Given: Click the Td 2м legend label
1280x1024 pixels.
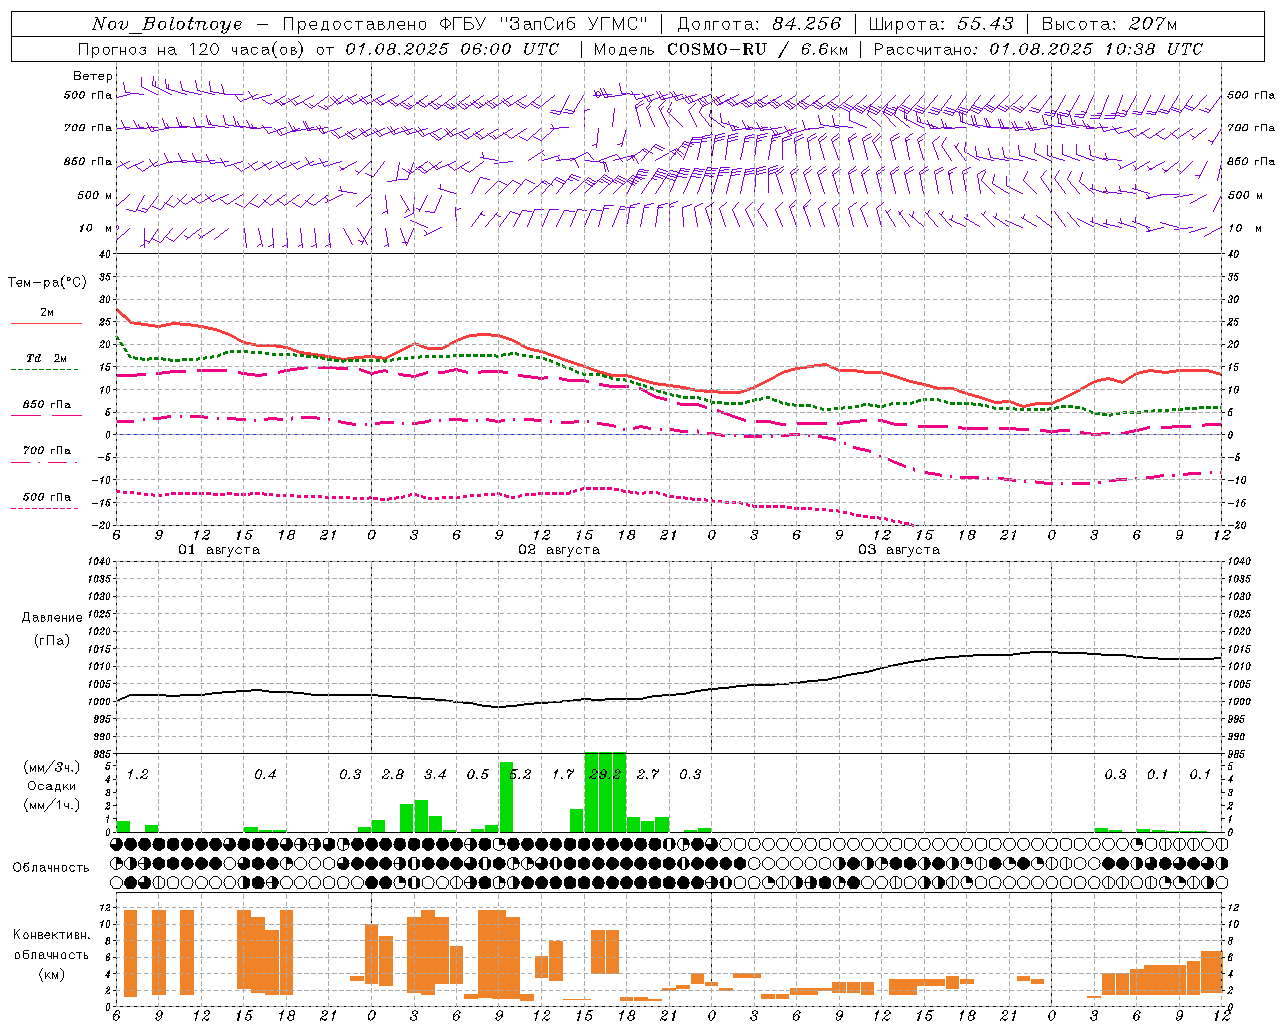Looking at the screenshot, I should (47, 358).
